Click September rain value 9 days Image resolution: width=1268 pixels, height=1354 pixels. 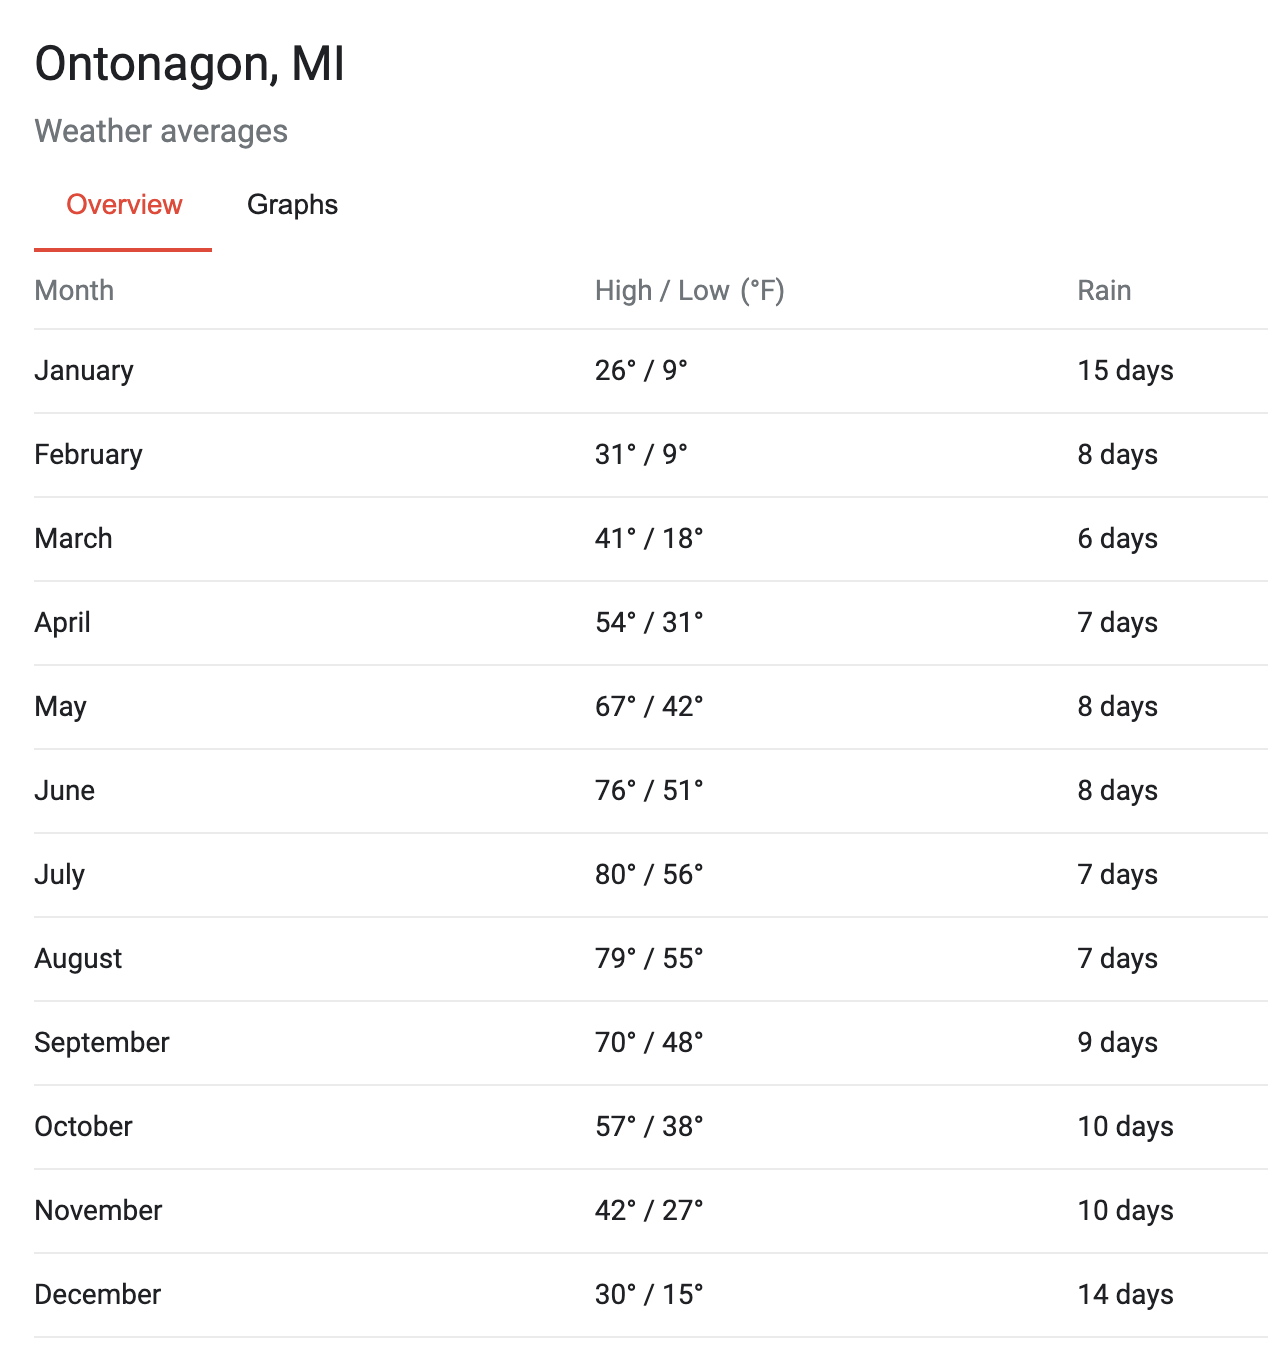pyautogui.click(x=1118, y=1043)
